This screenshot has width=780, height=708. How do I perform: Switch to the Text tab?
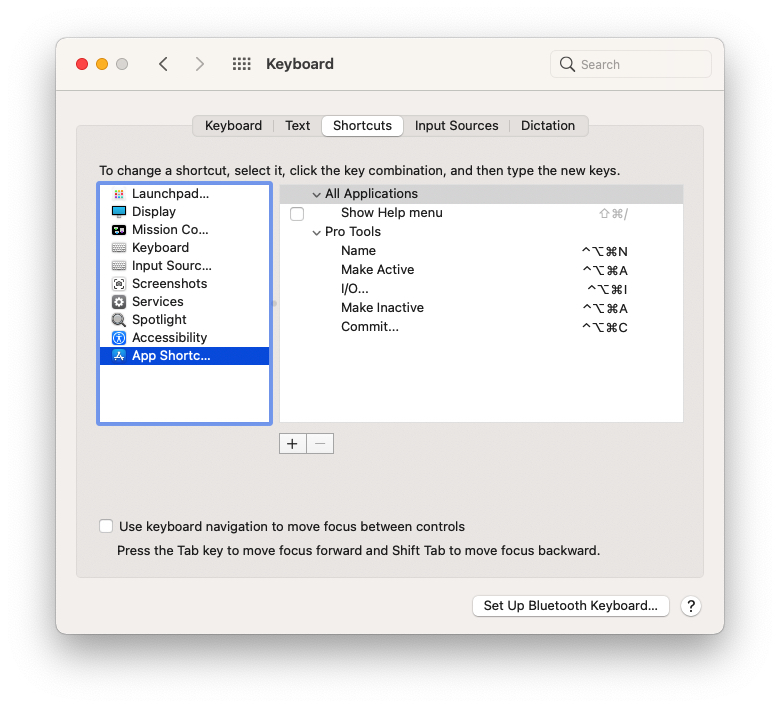tap(297, 126)
